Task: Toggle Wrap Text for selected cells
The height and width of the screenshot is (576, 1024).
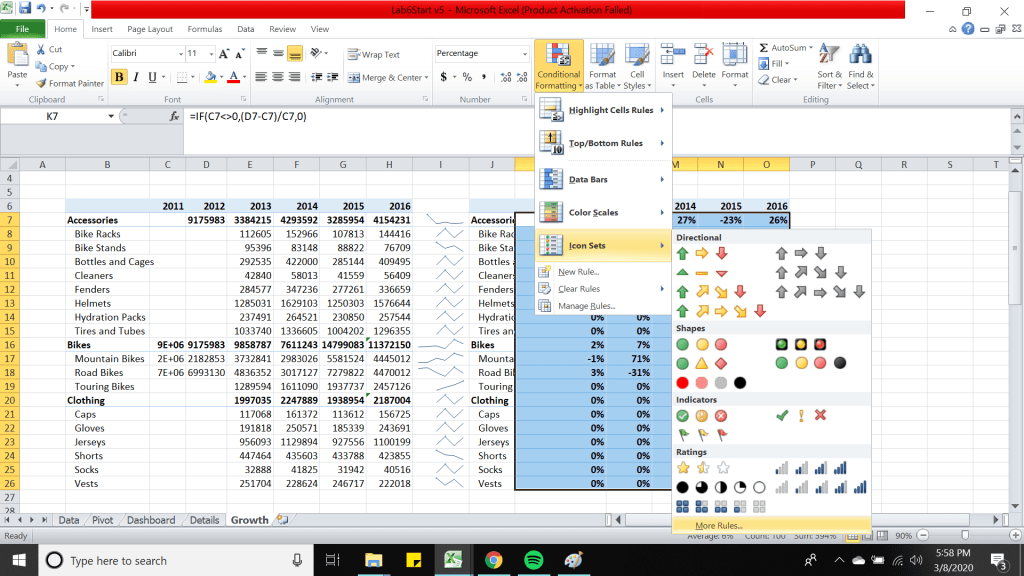Action: [374, 54]
